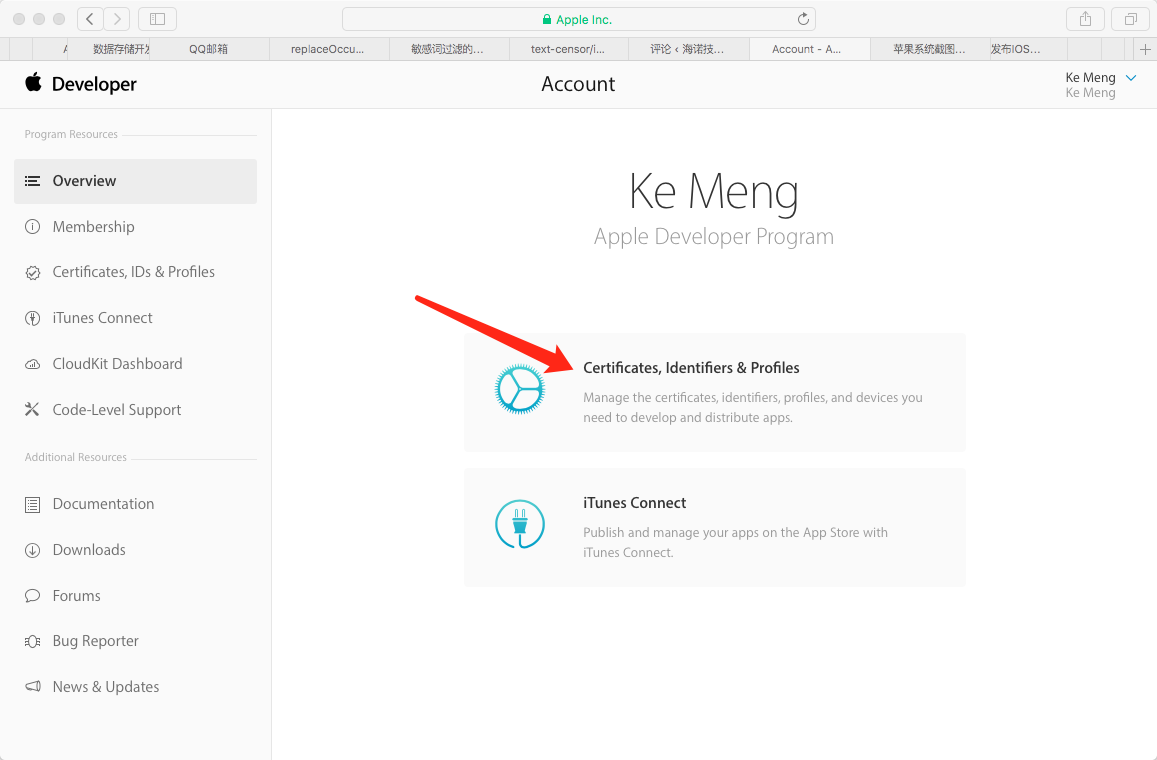Click the Documentation page icon
1157x760 pixels.
32,505
